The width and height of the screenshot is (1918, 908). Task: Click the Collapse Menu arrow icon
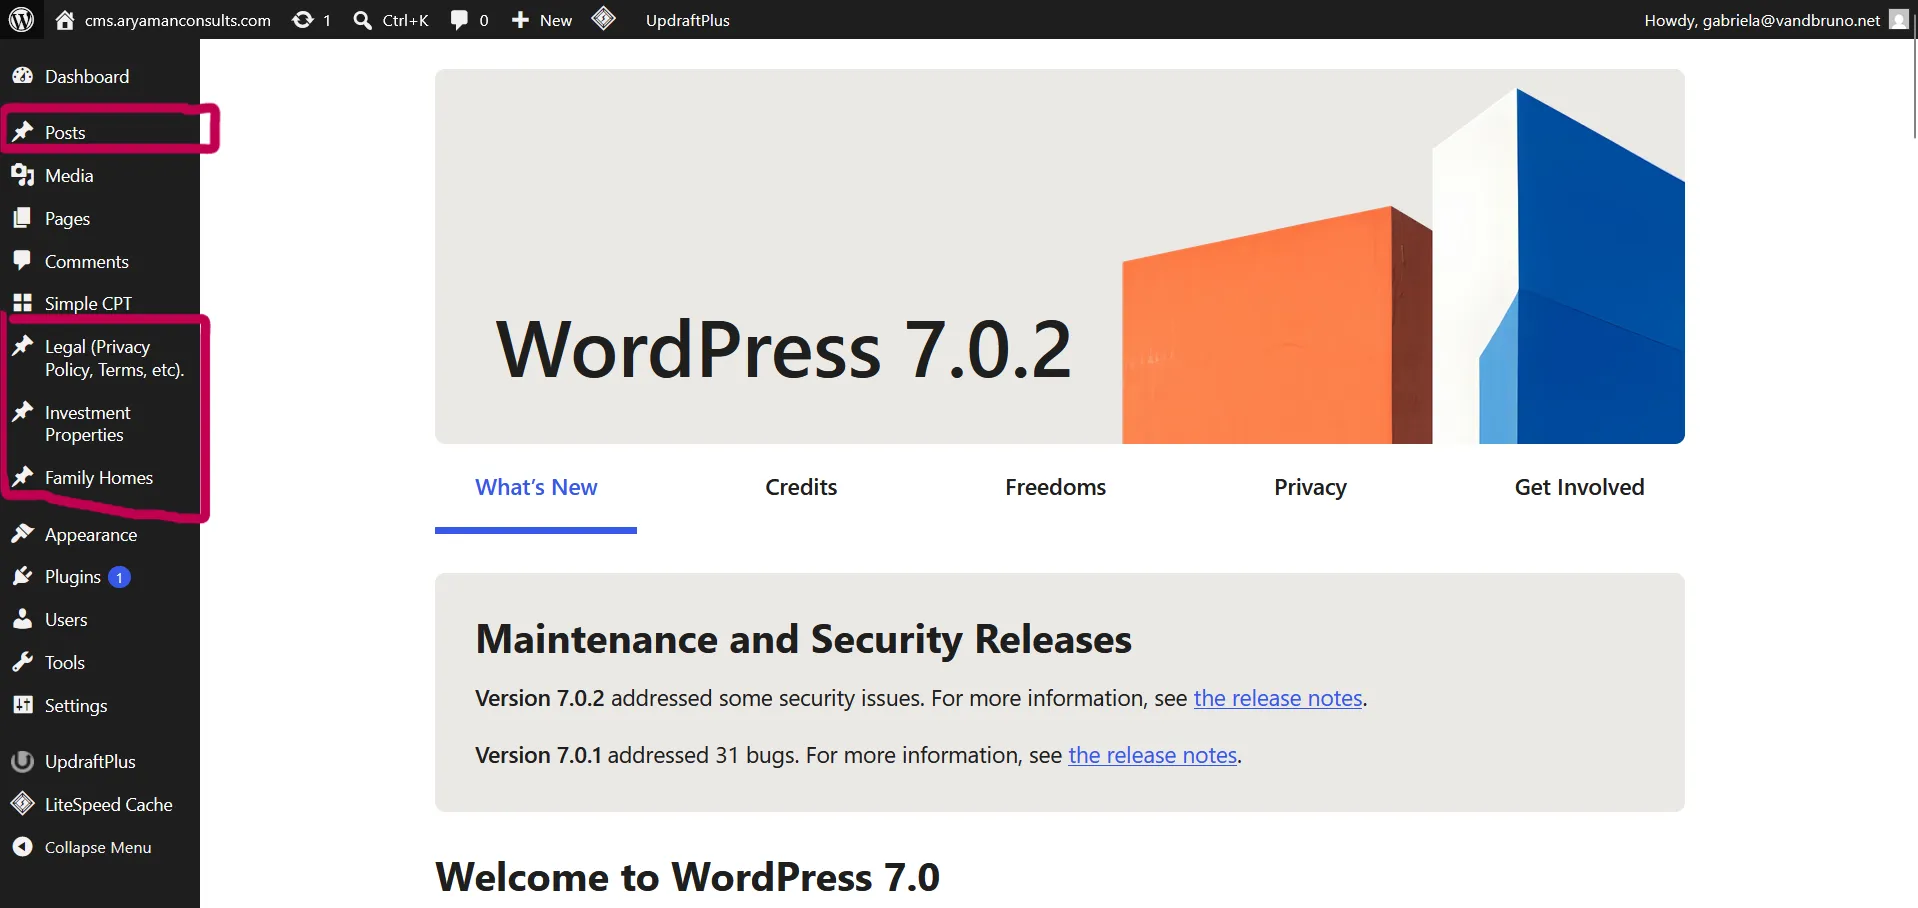22,847
